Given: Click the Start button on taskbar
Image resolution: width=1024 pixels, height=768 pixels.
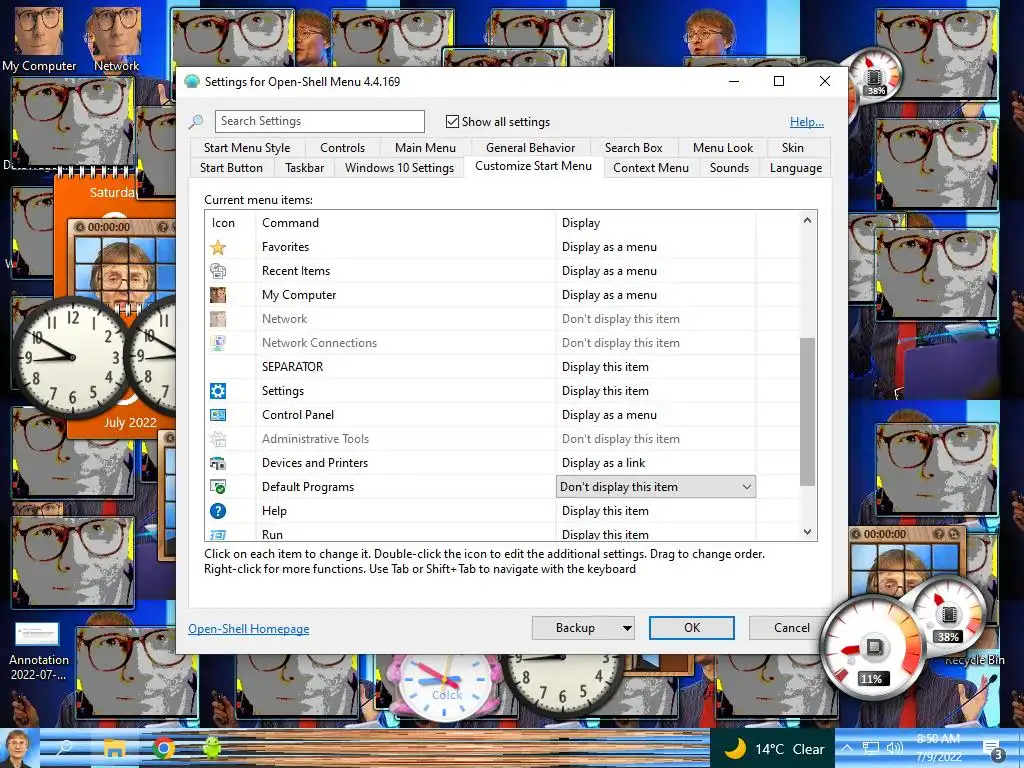Looking at the screenshot, I should pyautogui.click(x=20, y=748).
